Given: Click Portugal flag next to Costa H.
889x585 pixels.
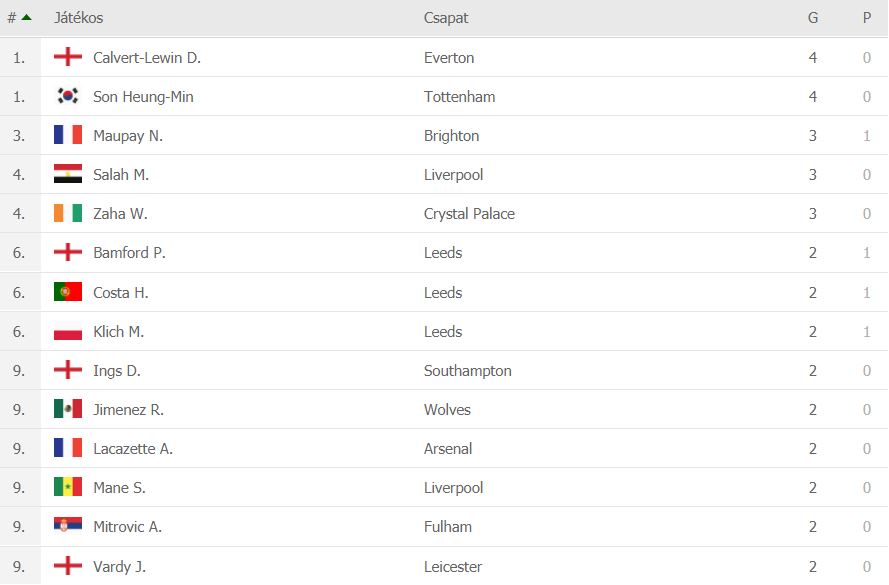Looking at the screenshot, I should 68,292.
